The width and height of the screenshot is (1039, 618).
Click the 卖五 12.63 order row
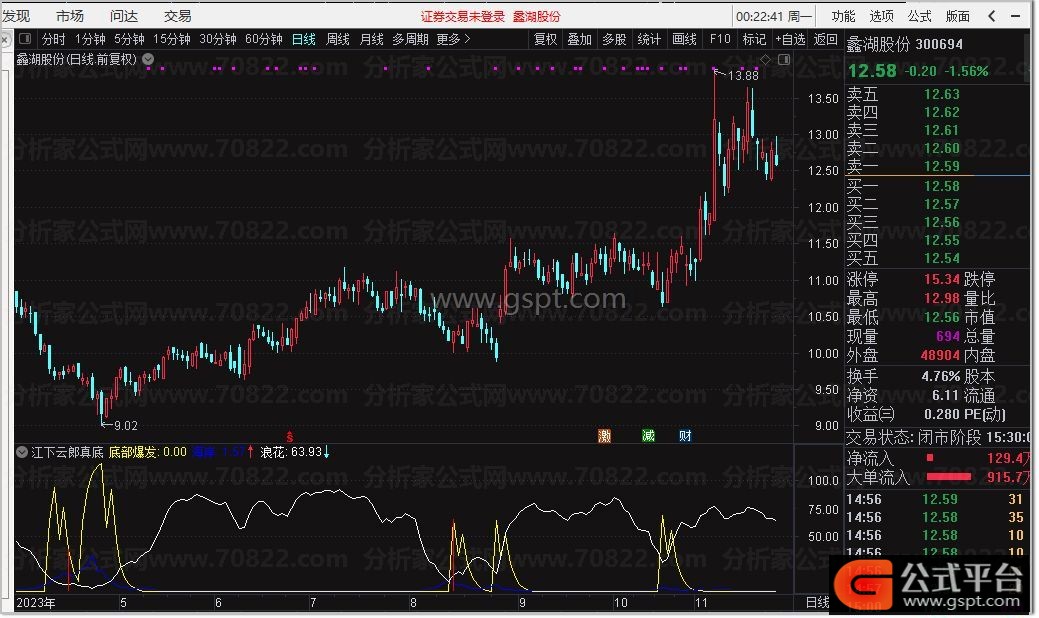(937, 94)
